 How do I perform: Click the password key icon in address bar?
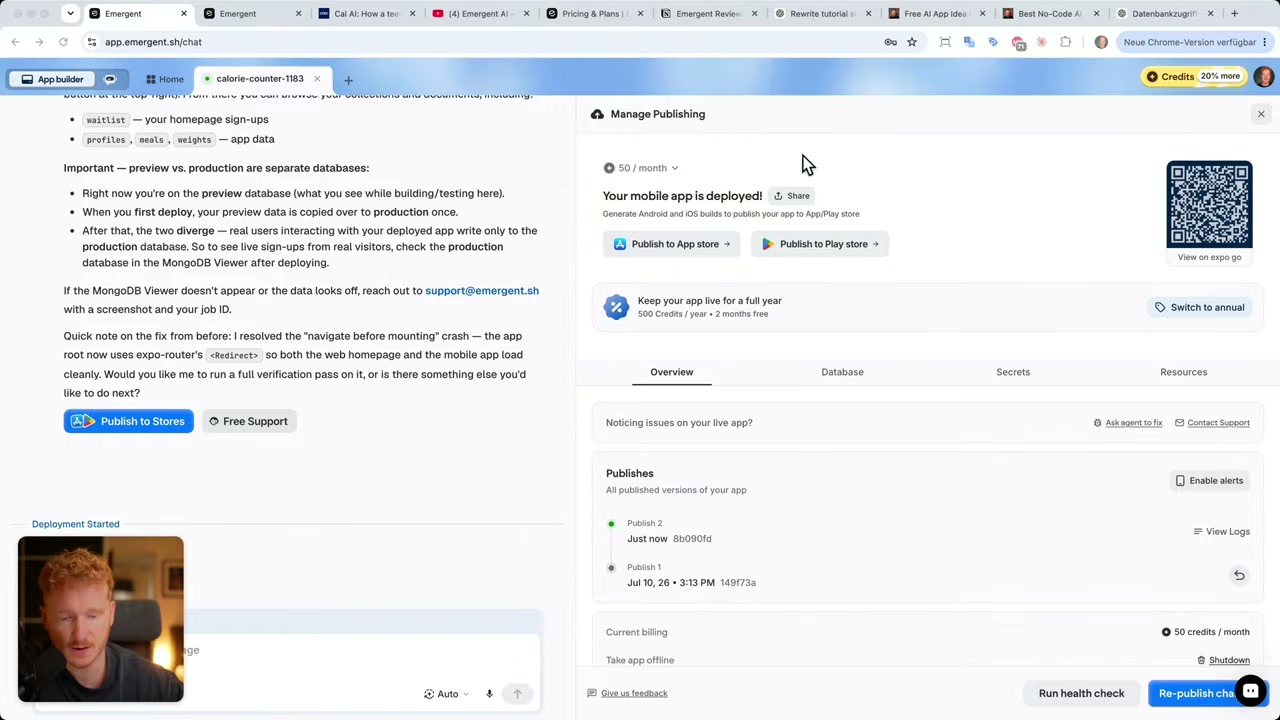coord(890,42)
